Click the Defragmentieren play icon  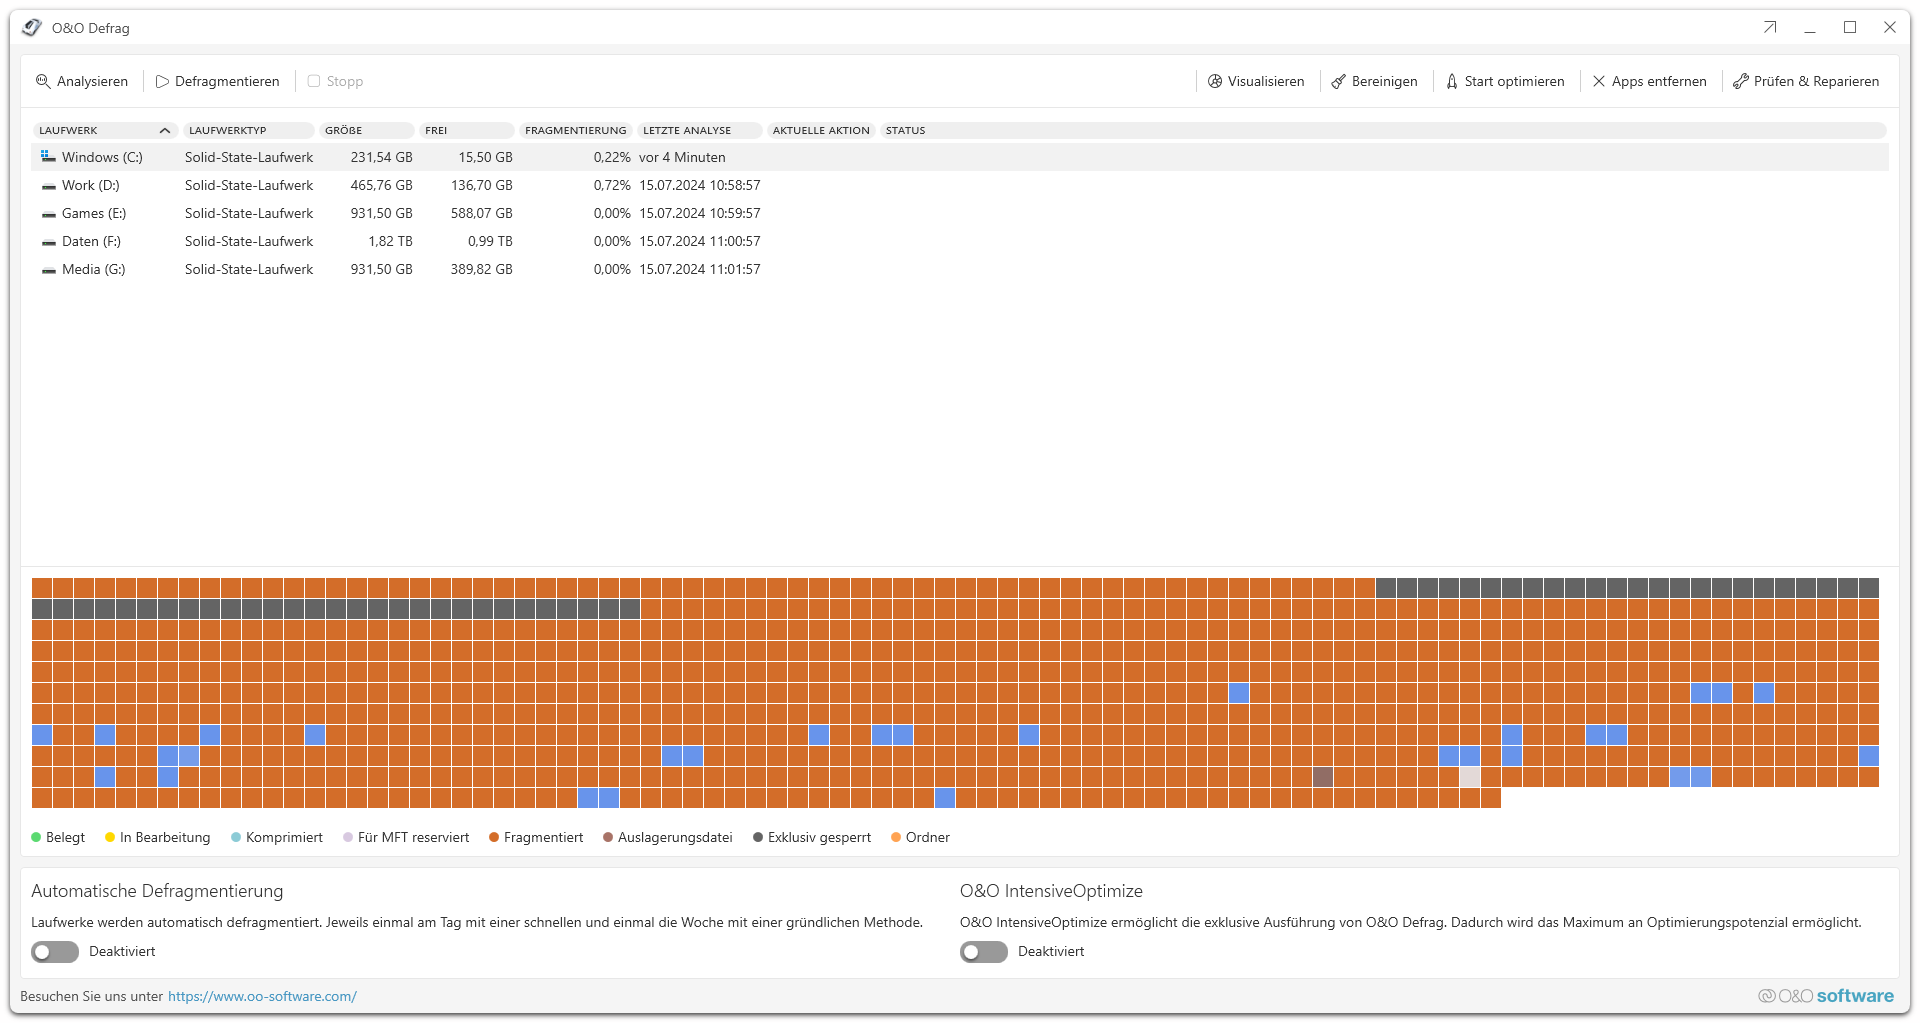(162, 81)
